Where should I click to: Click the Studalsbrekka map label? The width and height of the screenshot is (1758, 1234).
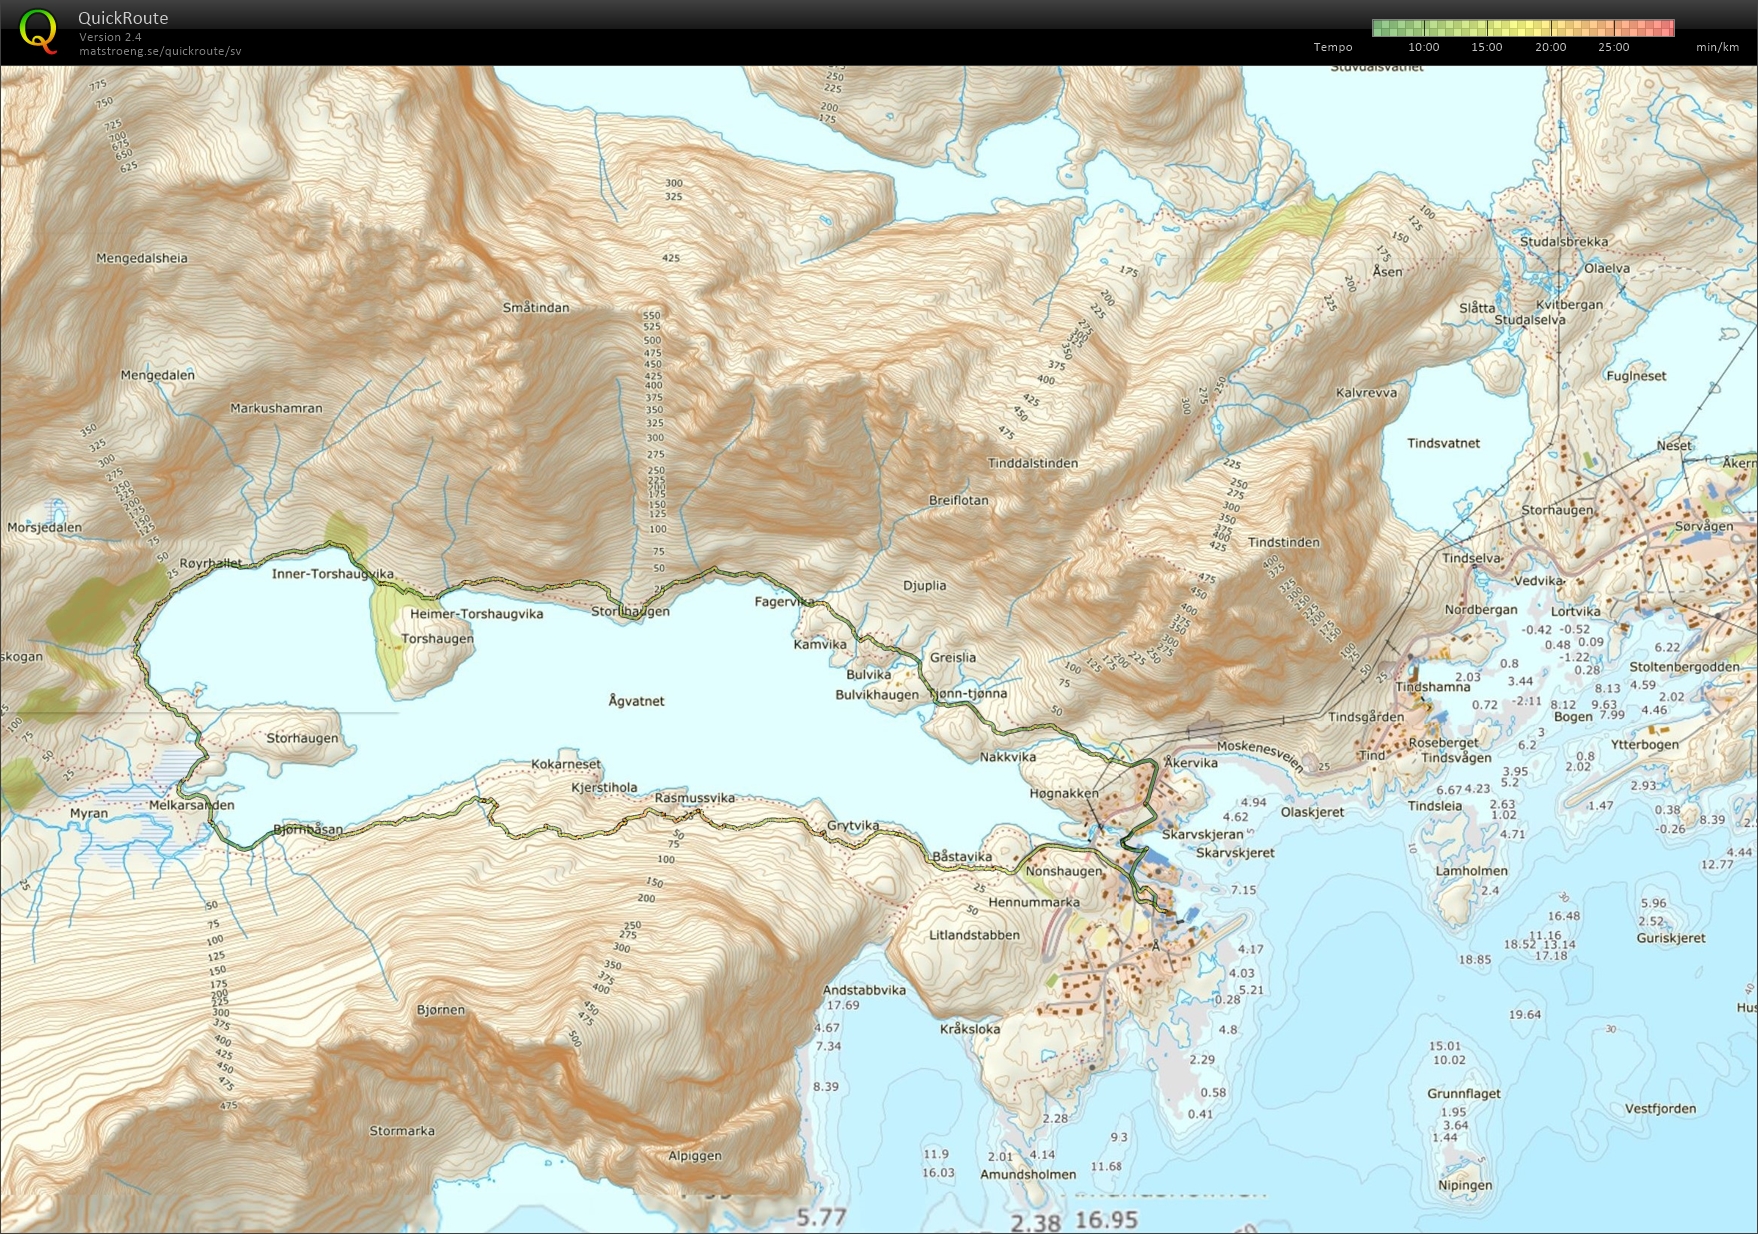pyautogui.click(x=1564, y=242)
